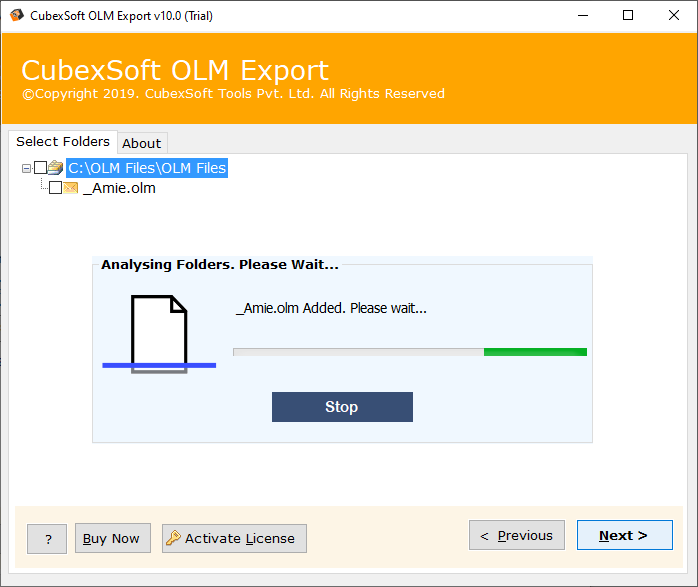Maximize the OLM Export window

point(627,15)
